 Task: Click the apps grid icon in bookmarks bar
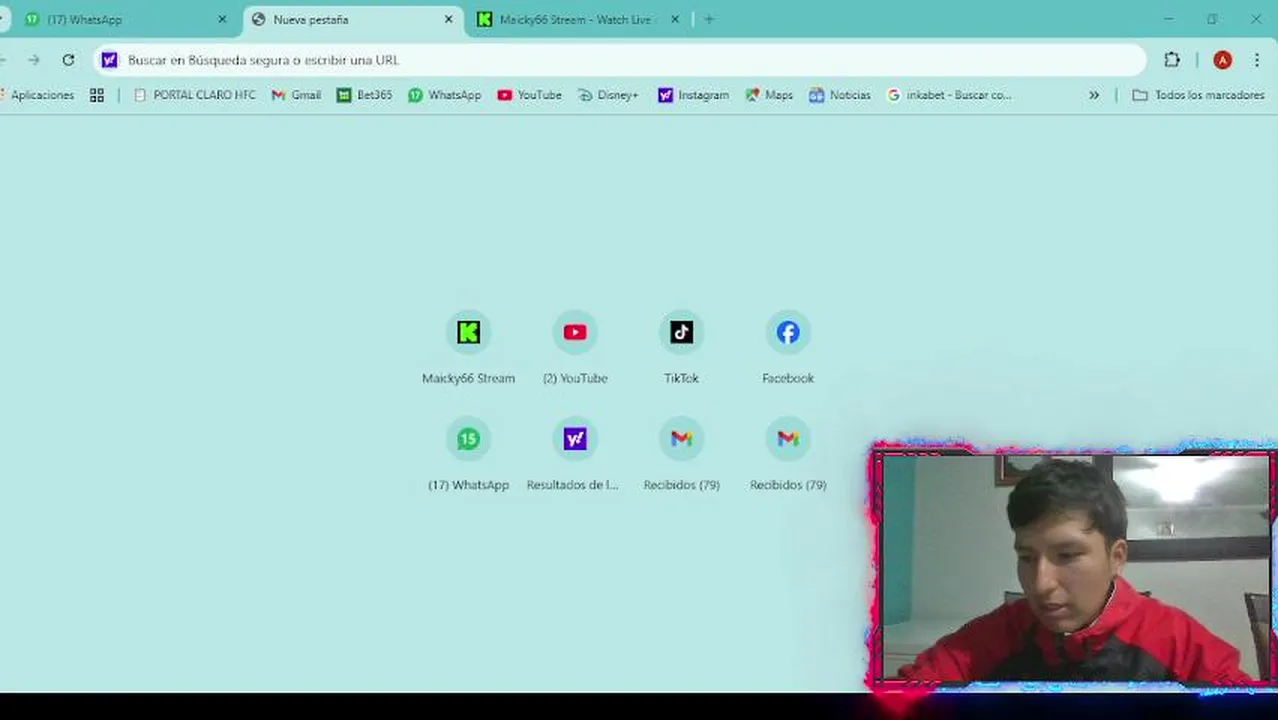[x=97, y=95]
